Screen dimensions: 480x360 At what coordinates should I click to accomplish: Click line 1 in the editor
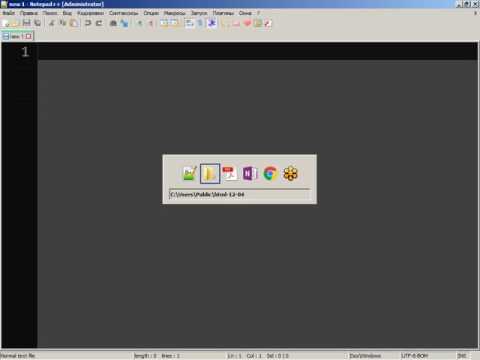coord(257,52)
